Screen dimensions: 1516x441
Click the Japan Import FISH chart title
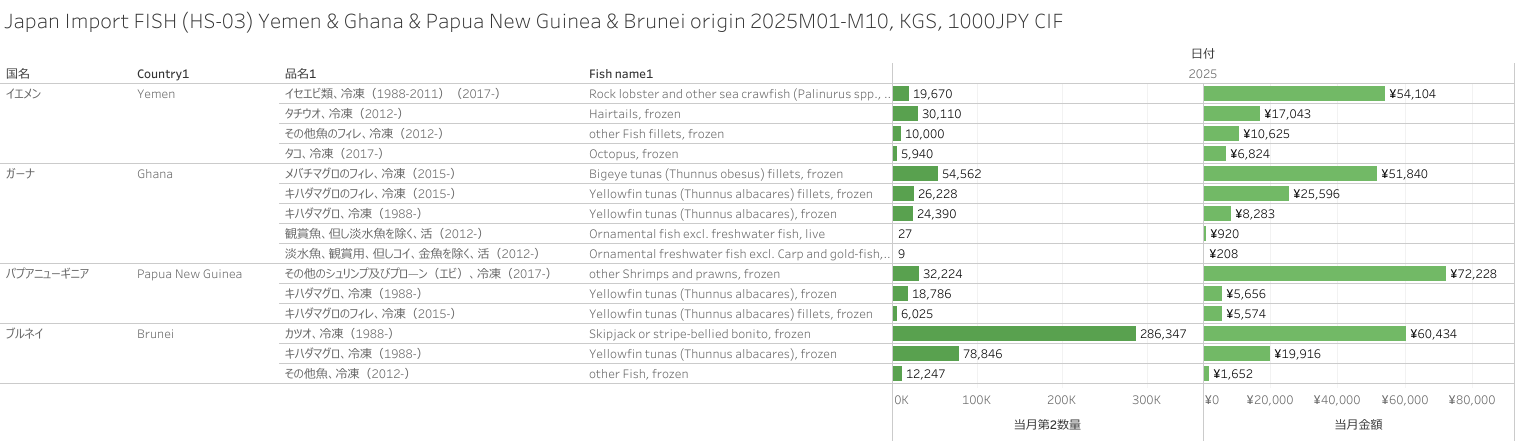click(534, 22)
